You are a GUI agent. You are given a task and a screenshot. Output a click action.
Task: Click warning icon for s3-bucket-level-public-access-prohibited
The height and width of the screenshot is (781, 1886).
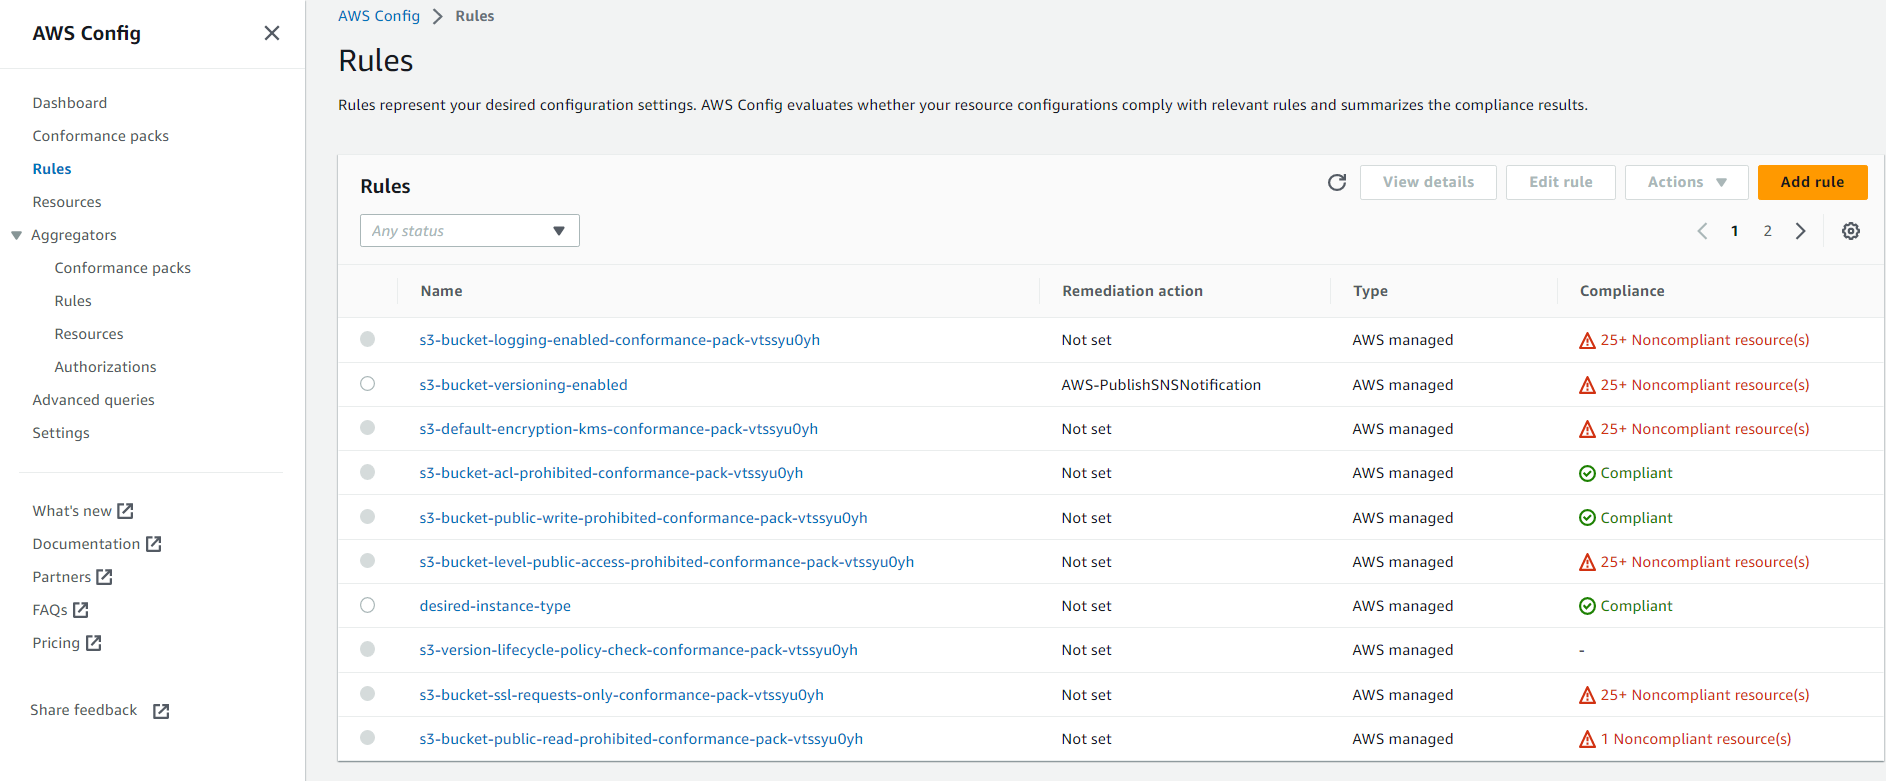(1587, 562)
